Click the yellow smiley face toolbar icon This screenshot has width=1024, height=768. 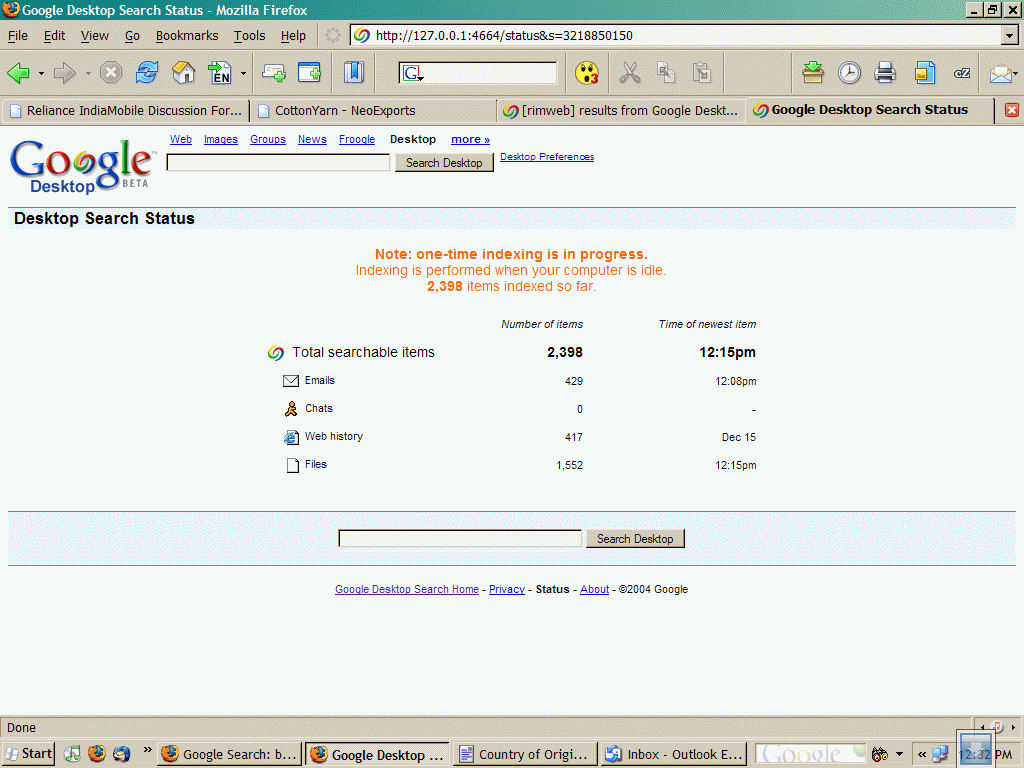click(x=586, y=72)
